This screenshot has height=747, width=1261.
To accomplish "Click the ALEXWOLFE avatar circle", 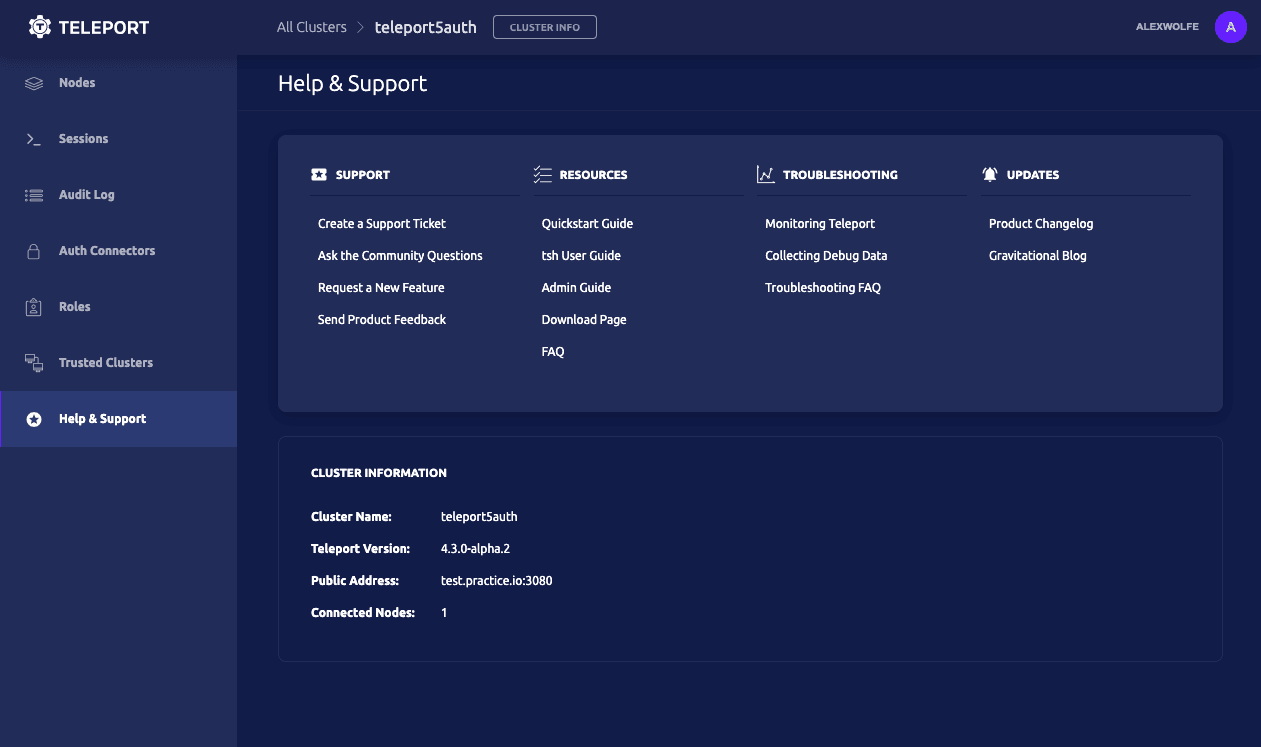I will [x=1231, y=27].
